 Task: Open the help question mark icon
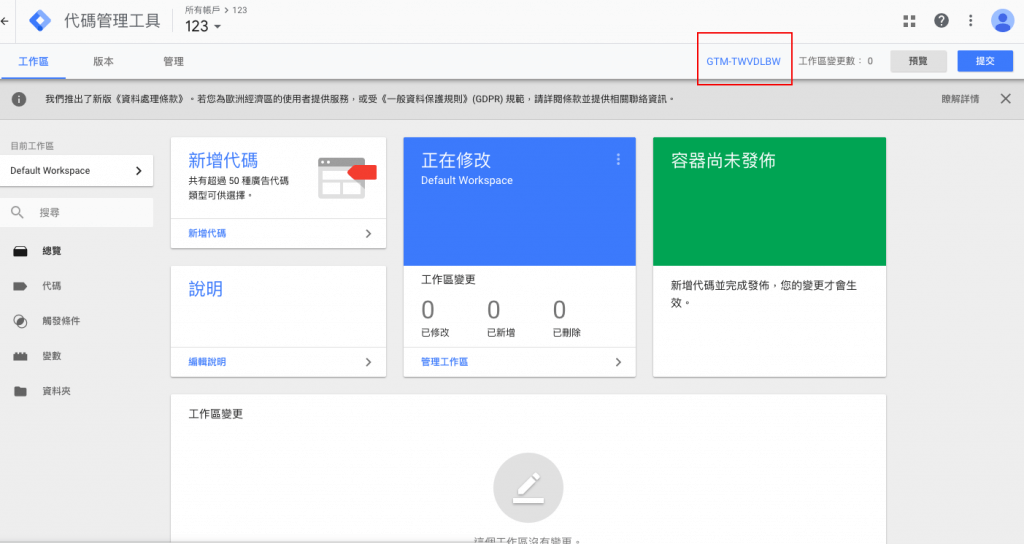point(941,21)
